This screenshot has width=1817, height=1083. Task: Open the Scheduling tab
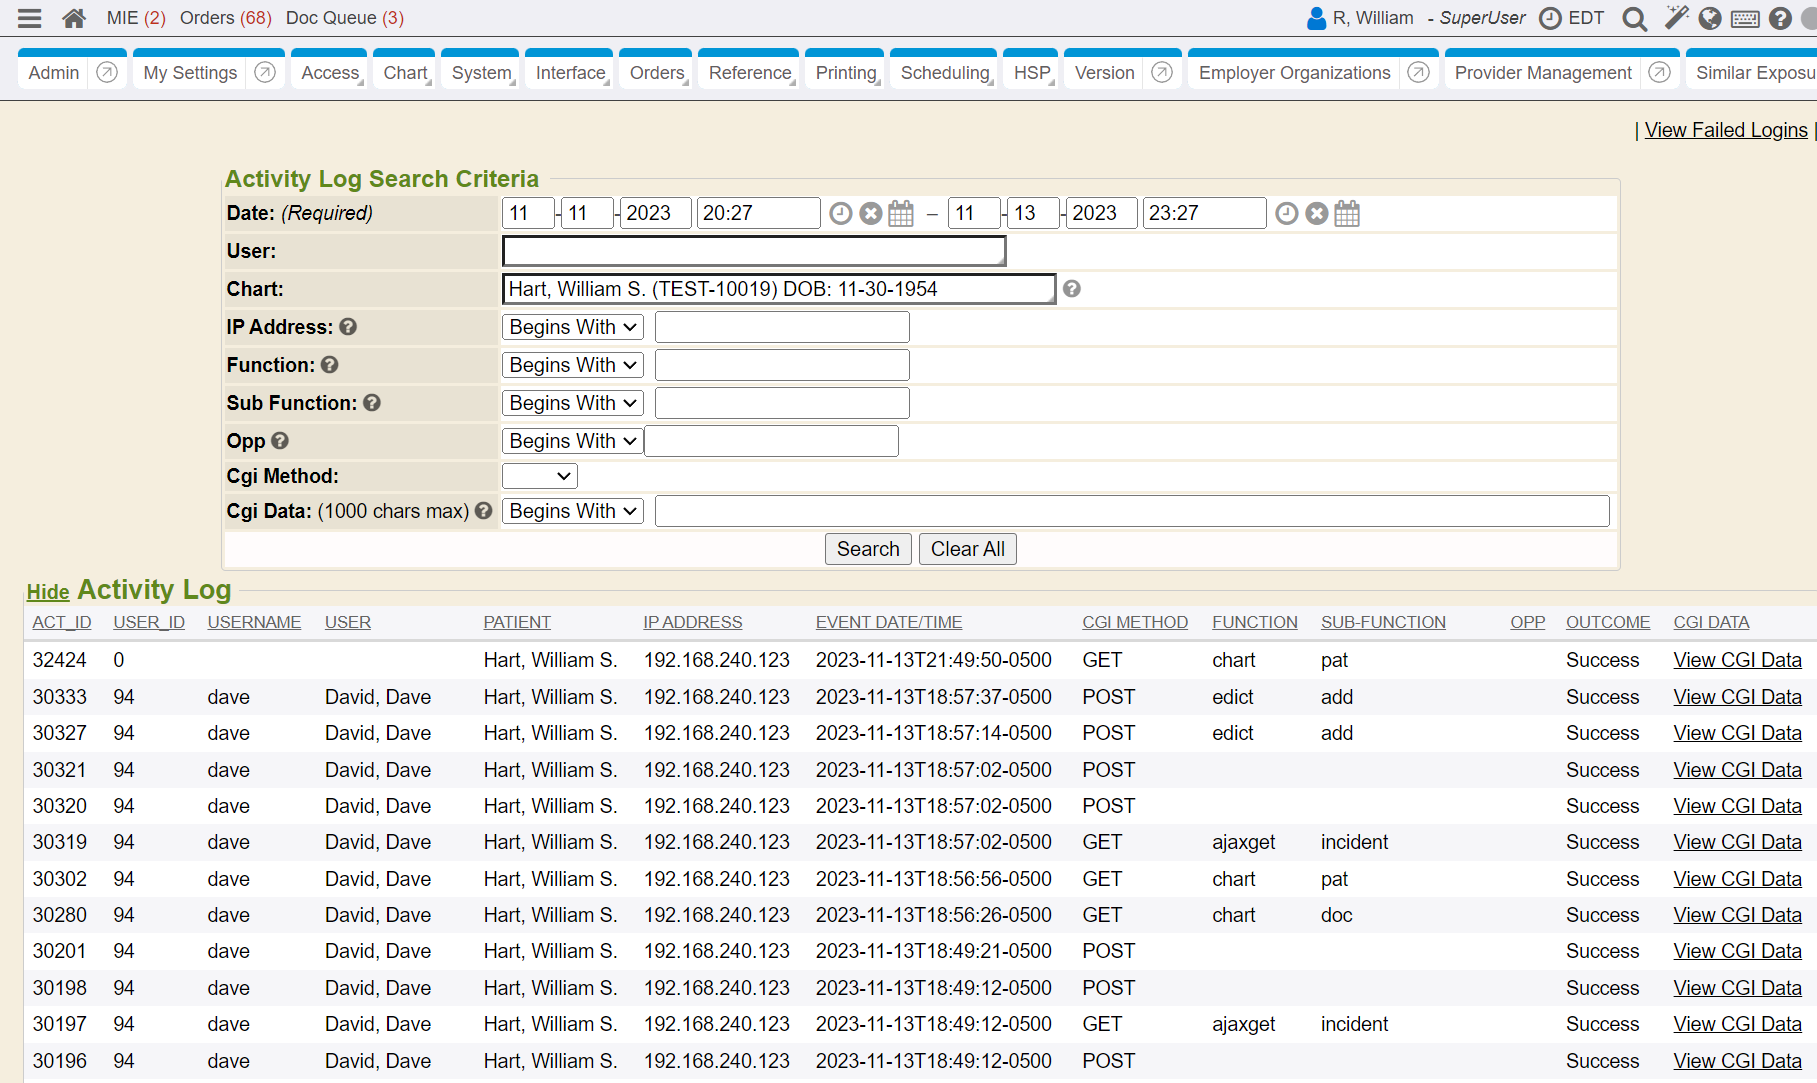coord(944,73)
